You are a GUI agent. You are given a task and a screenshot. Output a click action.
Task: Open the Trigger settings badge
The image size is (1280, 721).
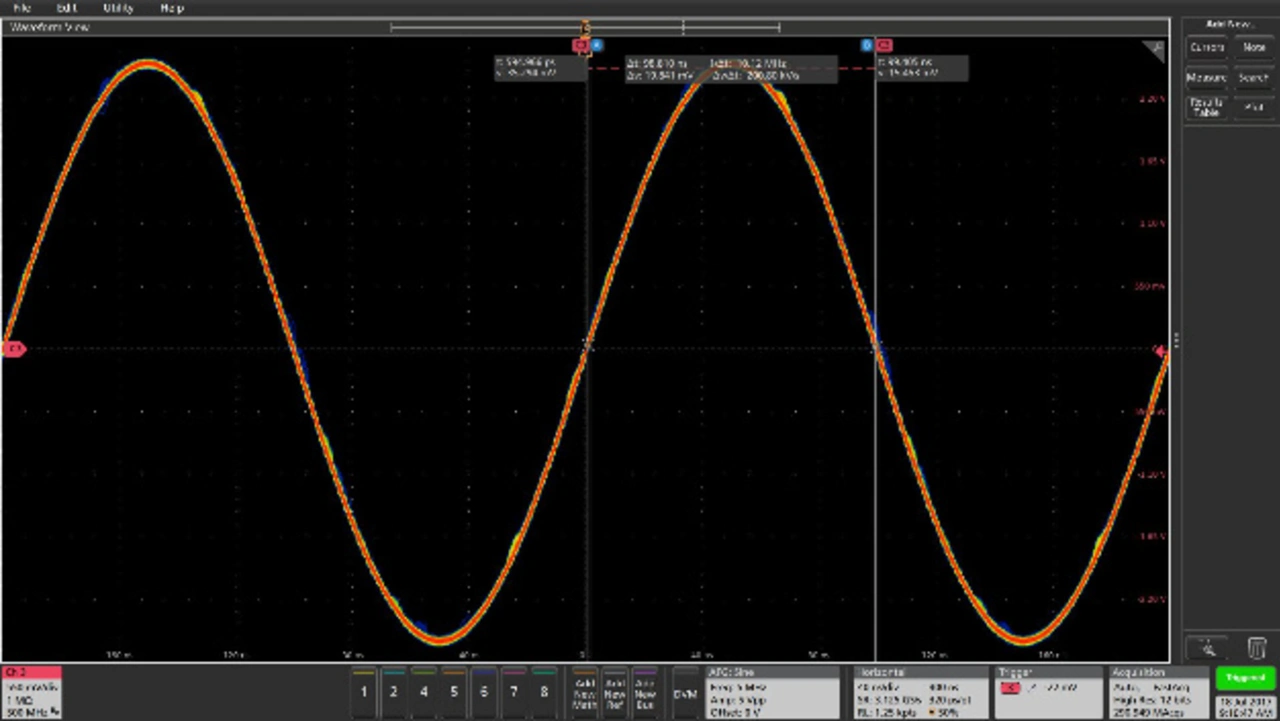tap(1049, 692)
